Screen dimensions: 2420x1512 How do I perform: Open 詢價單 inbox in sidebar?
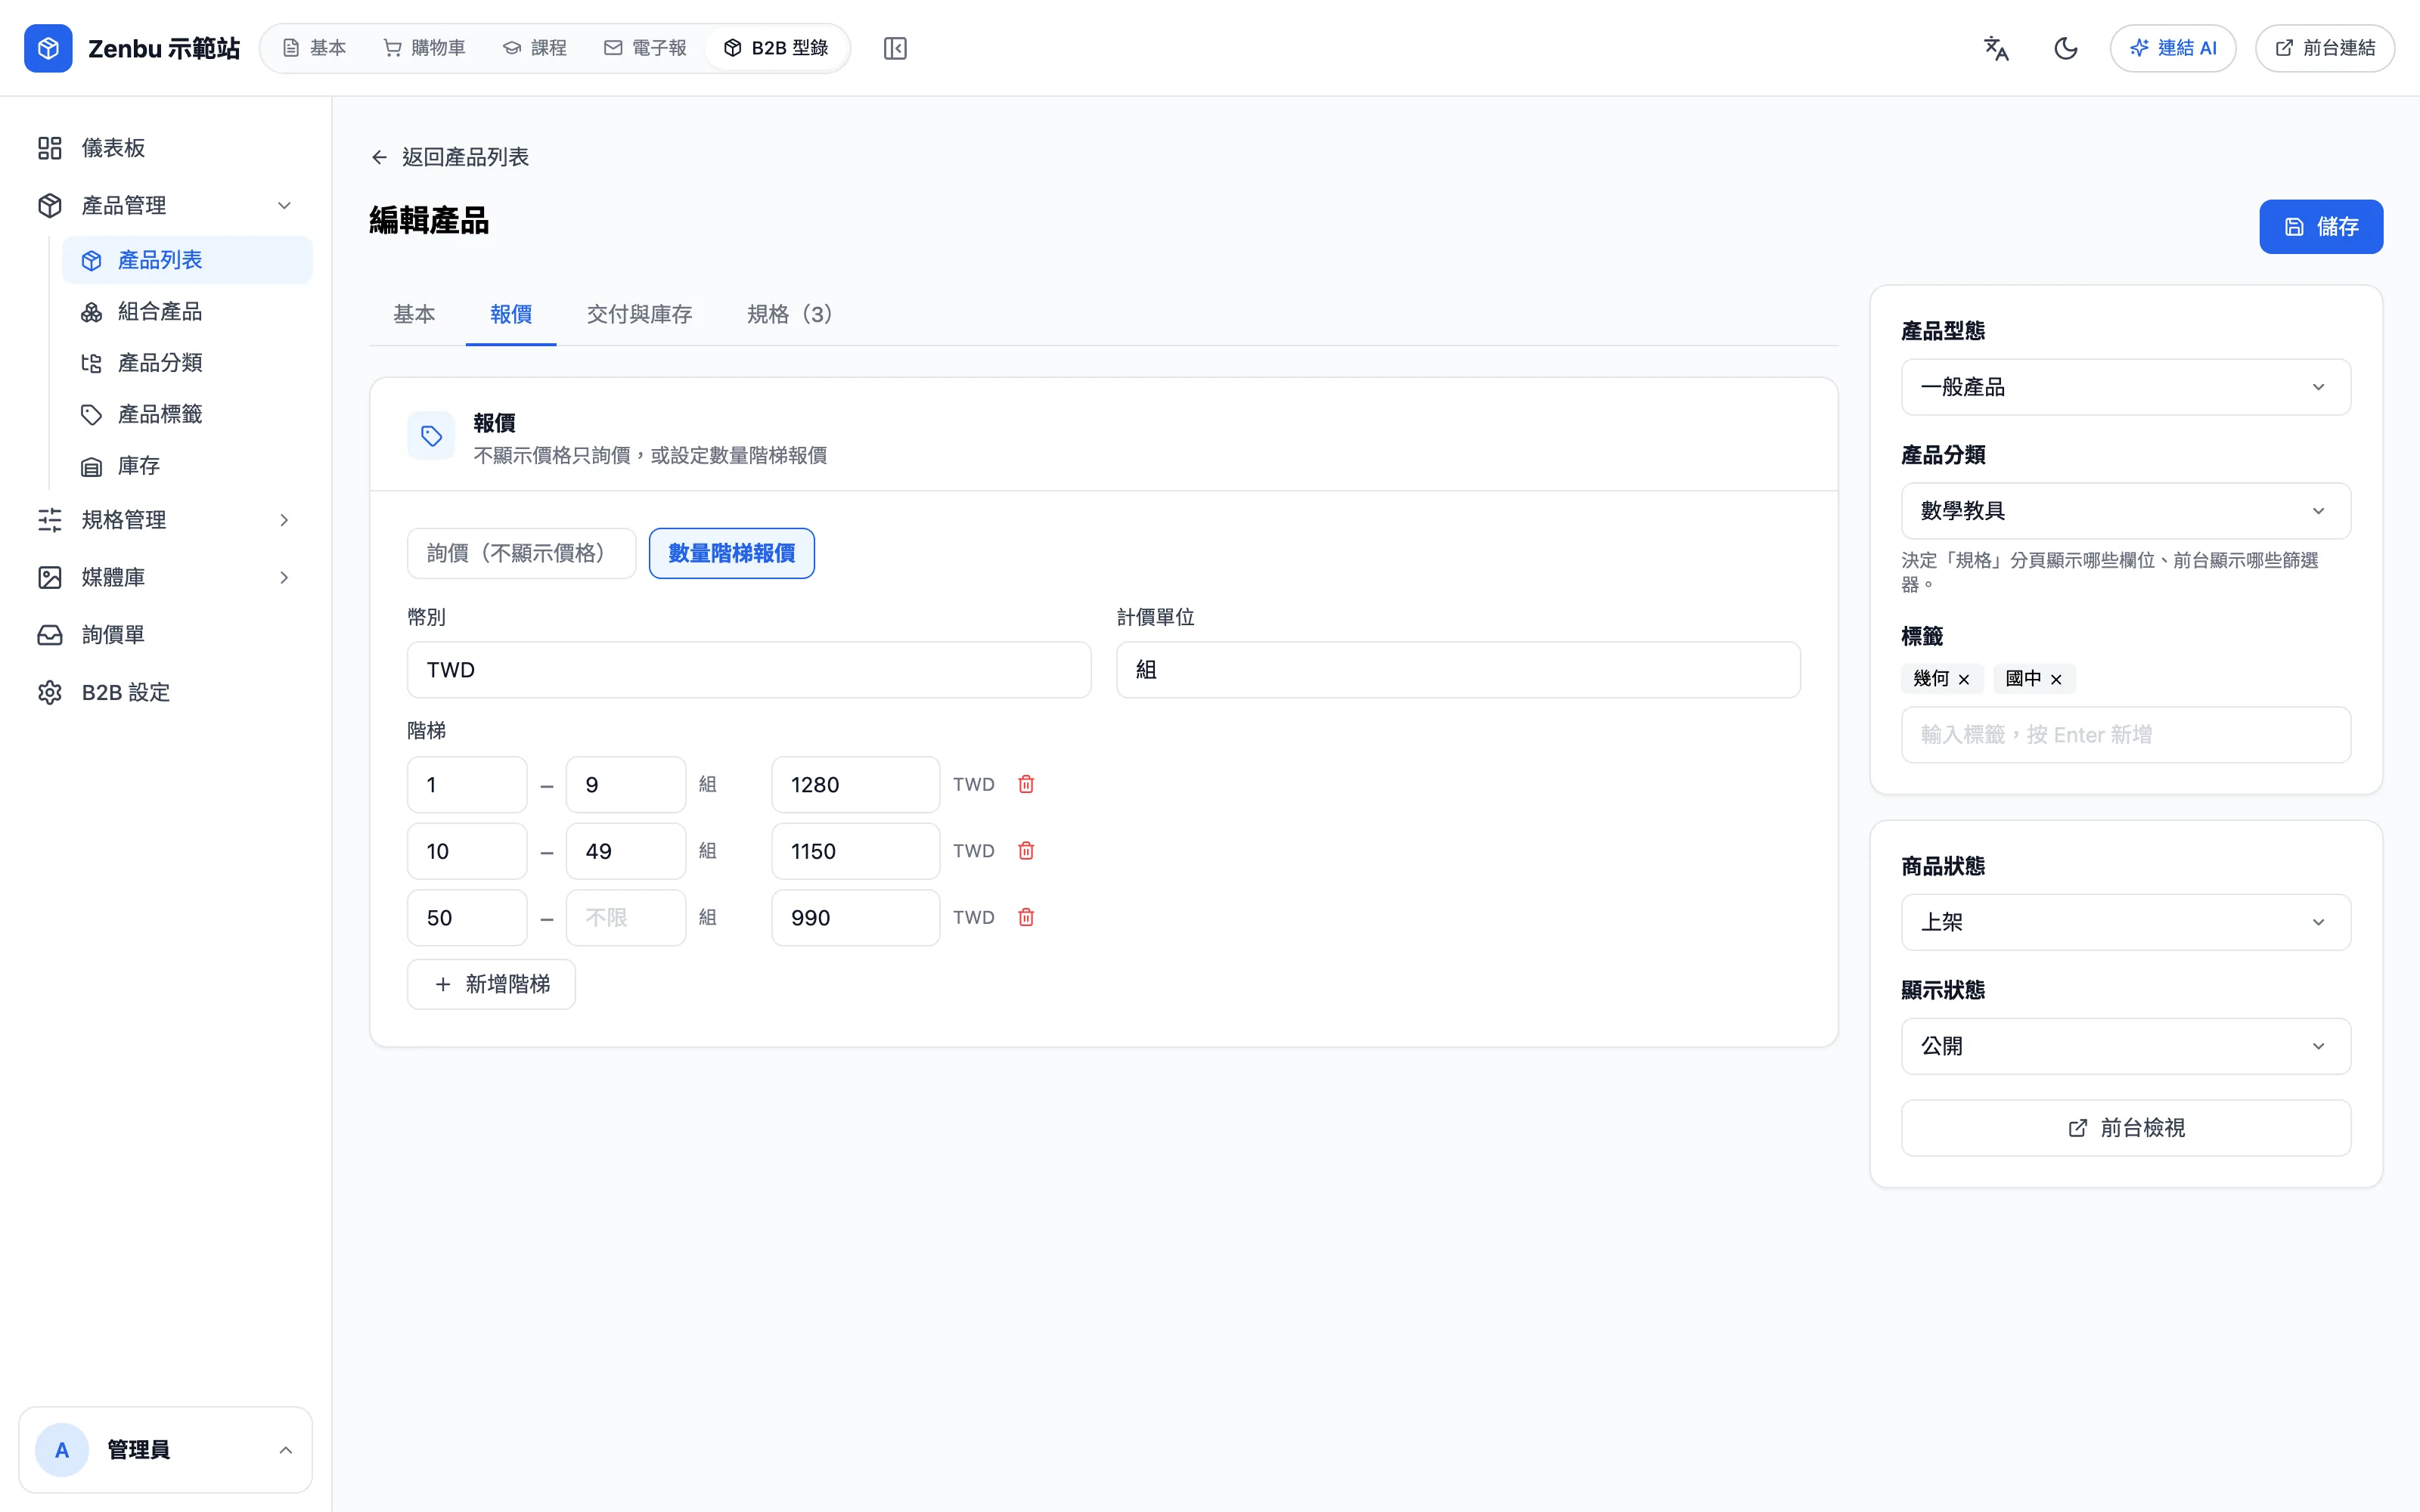166,635
